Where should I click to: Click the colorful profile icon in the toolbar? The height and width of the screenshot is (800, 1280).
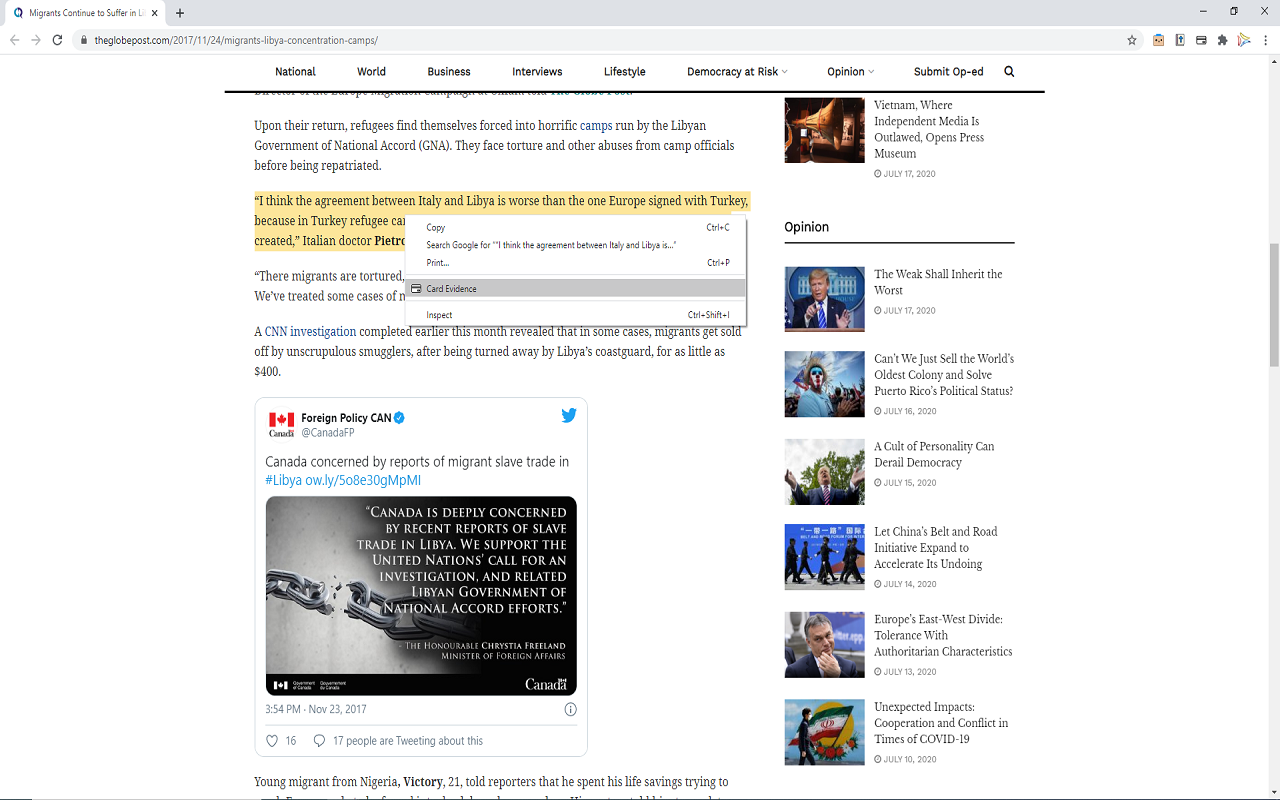[x=1244, y=40]
